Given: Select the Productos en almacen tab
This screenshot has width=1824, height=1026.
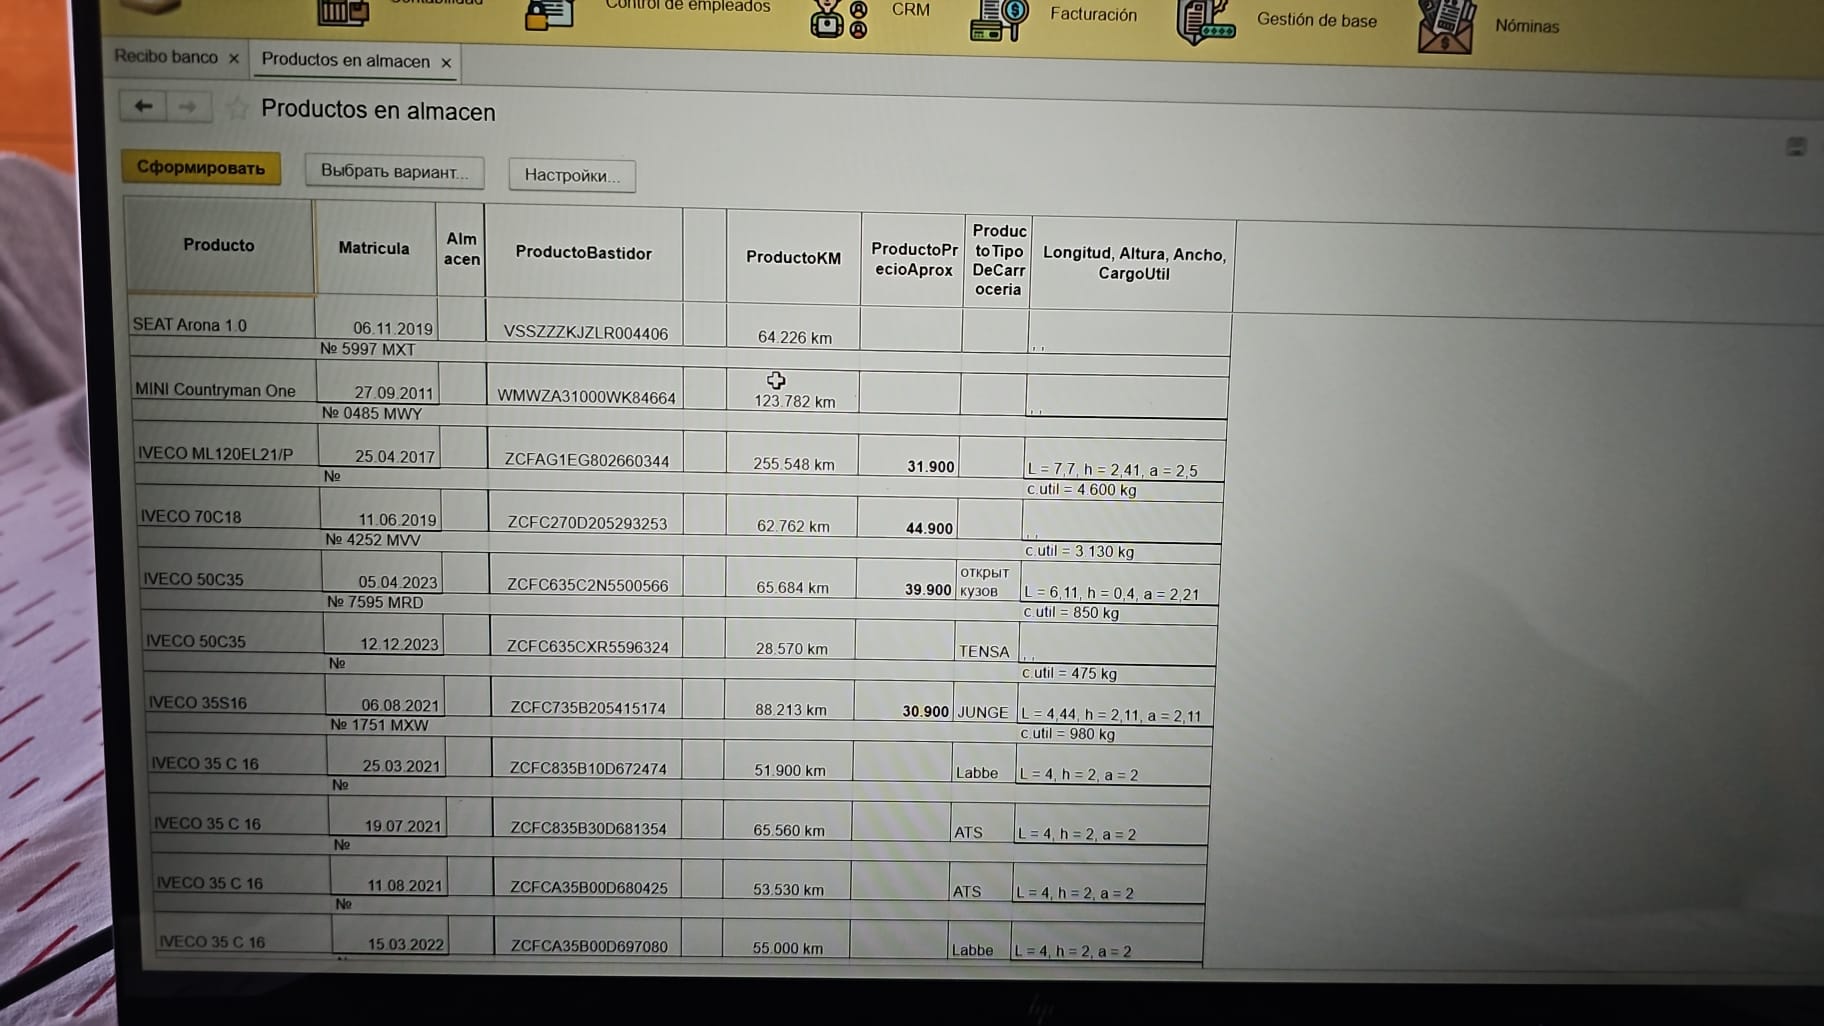Looking at the screenshot, I should click(345, 61).
